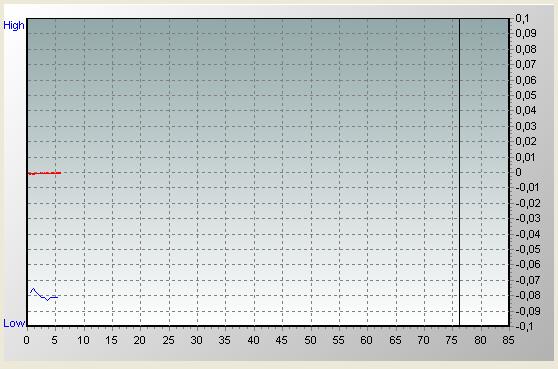Click the 85 label on the bottom axis
Screen dimensions: 558x369
[509, 340]
